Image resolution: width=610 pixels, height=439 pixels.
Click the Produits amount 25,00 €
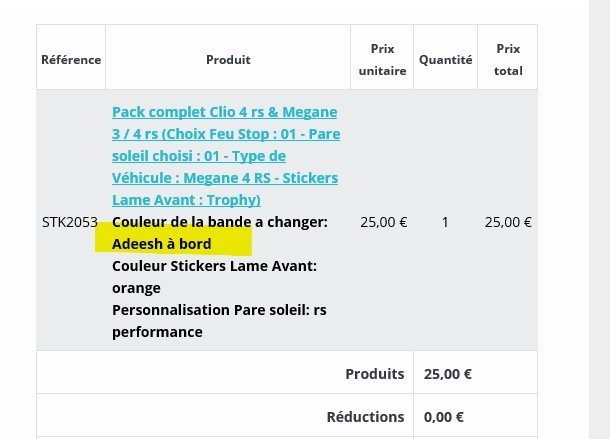click(x=448, y=374)
